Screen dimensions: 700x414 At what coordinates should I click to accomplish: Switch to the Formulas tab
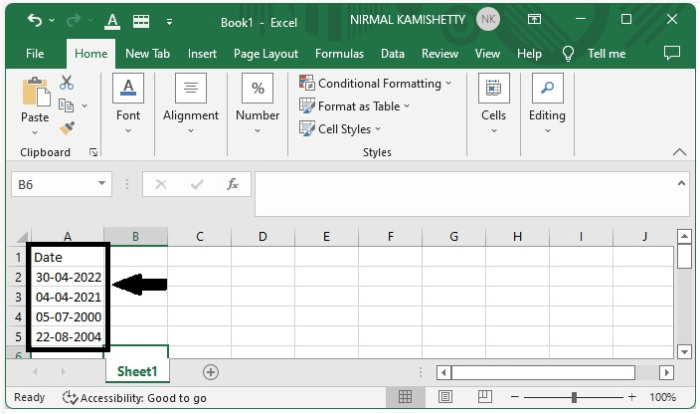[339, 54]
